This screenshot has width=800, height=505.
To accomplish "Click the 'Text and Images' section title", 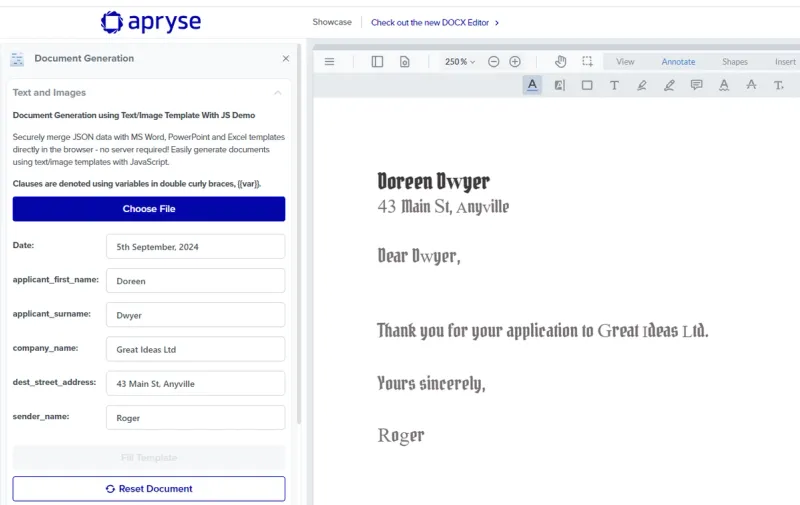I will [49, 93].
